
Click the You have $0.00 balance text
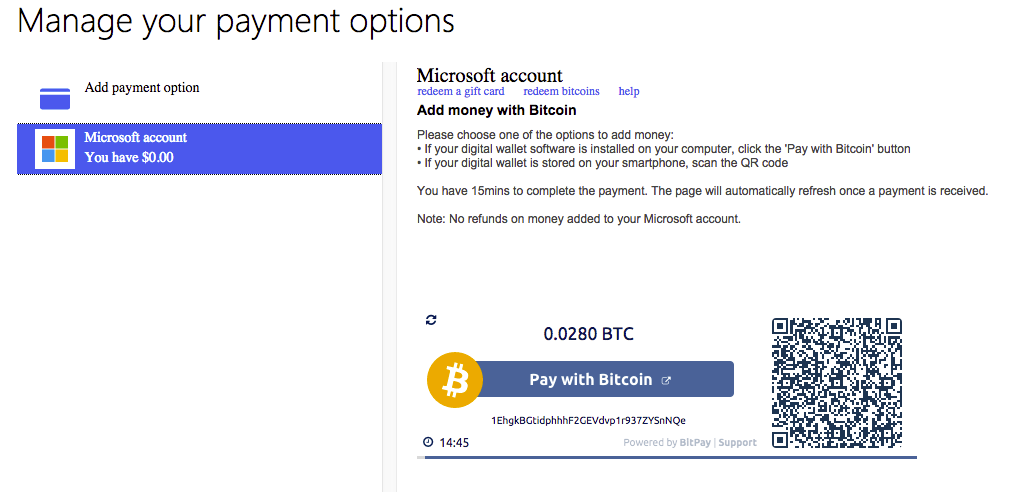(129, 157)
